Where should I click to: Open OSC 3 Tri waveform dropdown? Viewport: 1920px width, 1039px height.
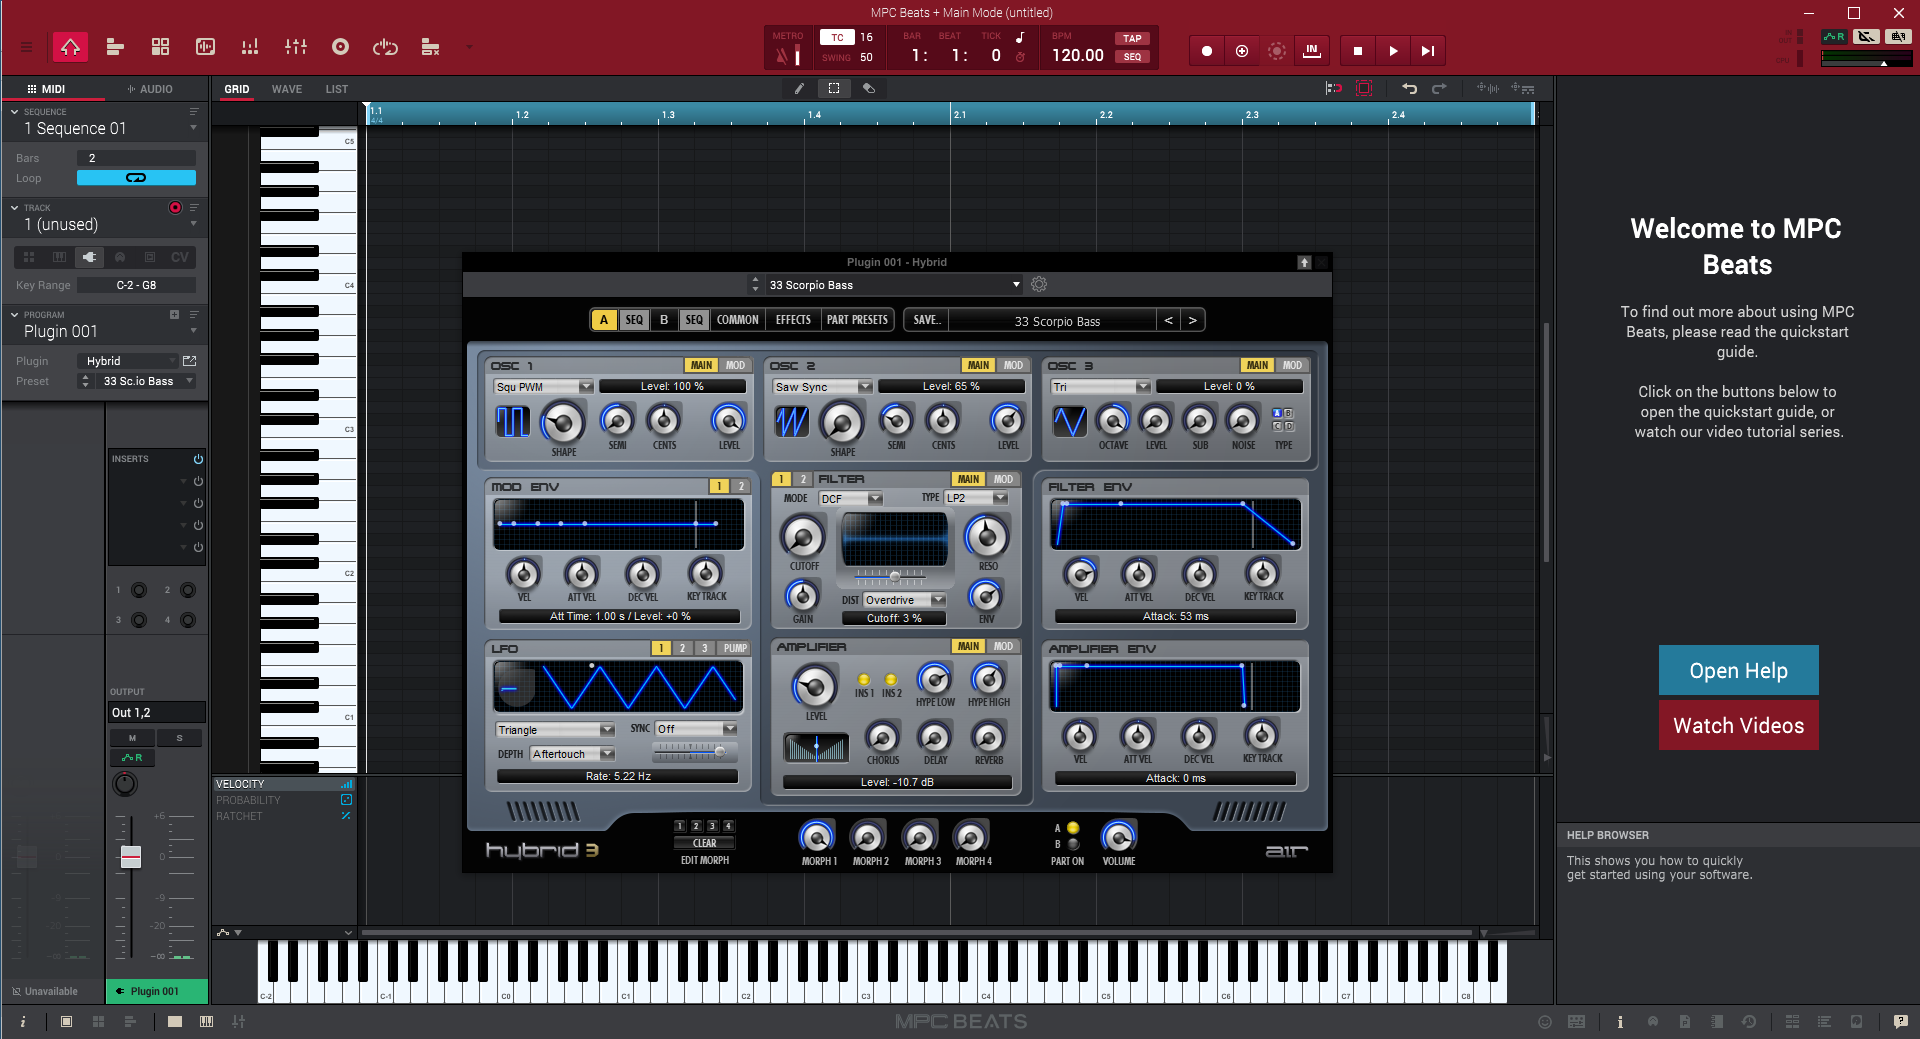click(1100, 387)
